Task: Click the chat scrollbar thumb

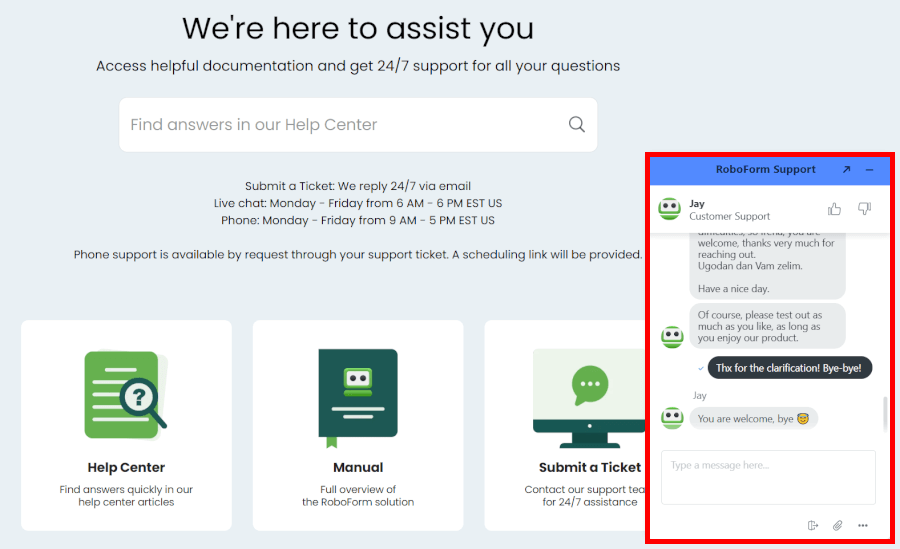Action: [x=885, y=412]
